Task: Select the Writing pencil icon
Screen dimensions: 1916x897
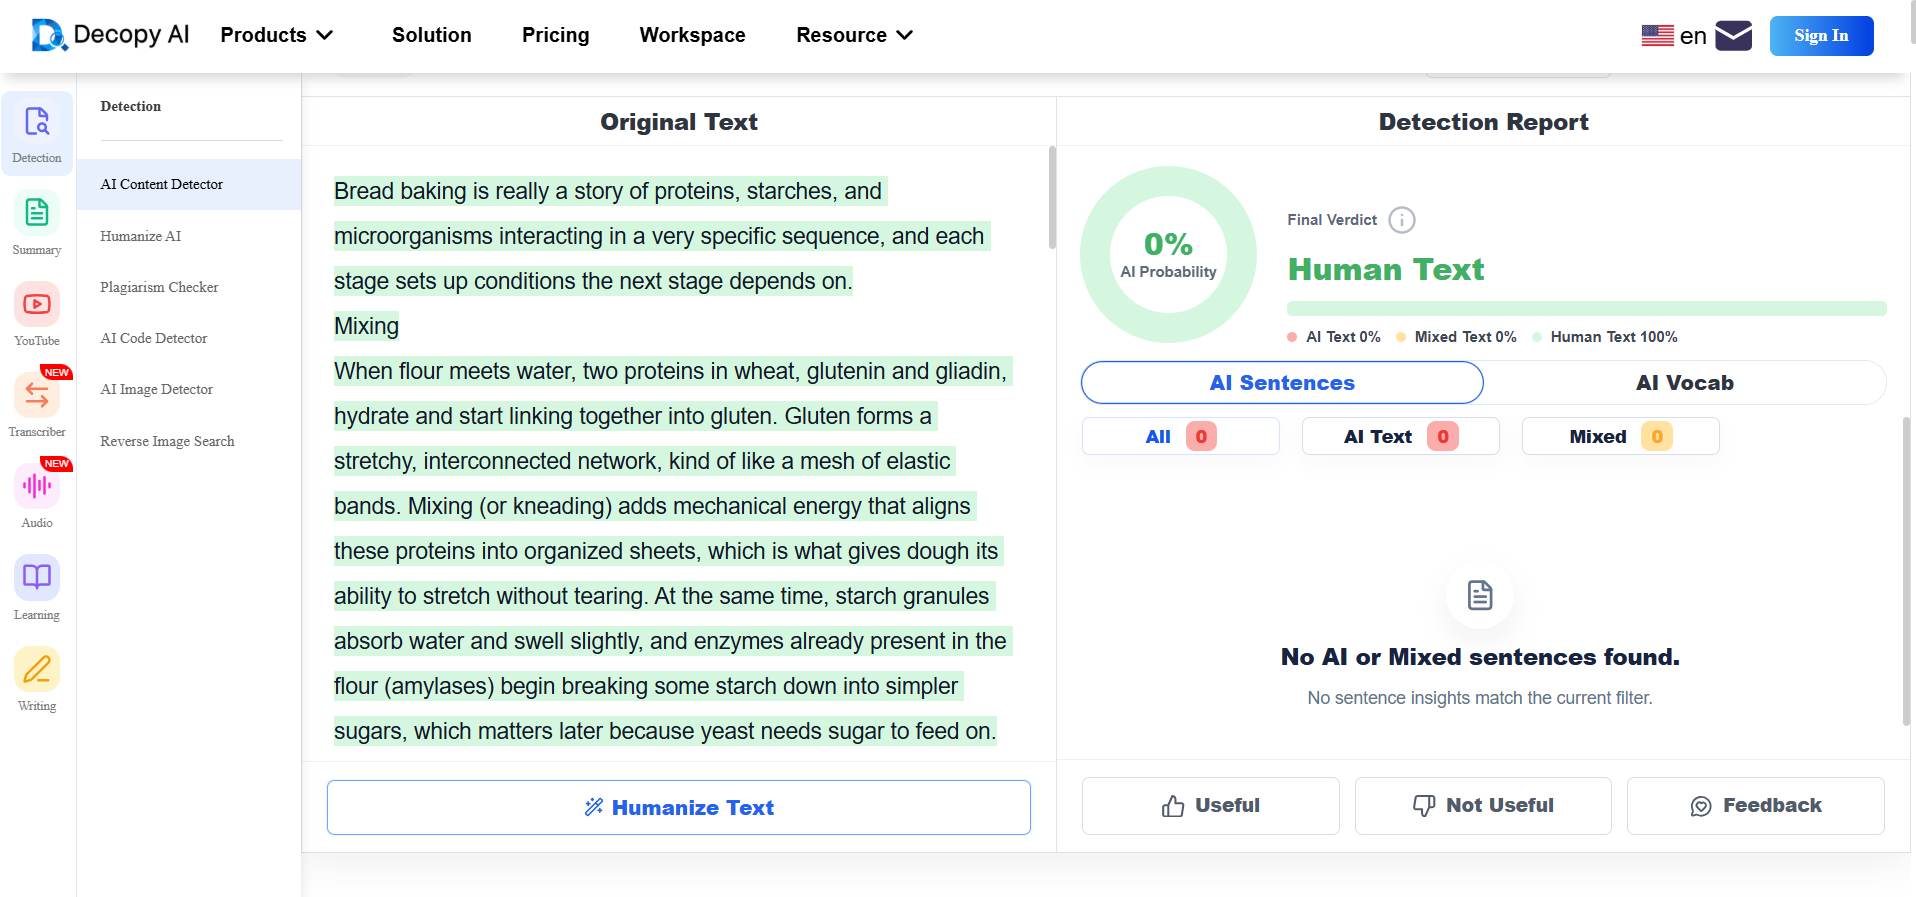Action: point(37,669)
